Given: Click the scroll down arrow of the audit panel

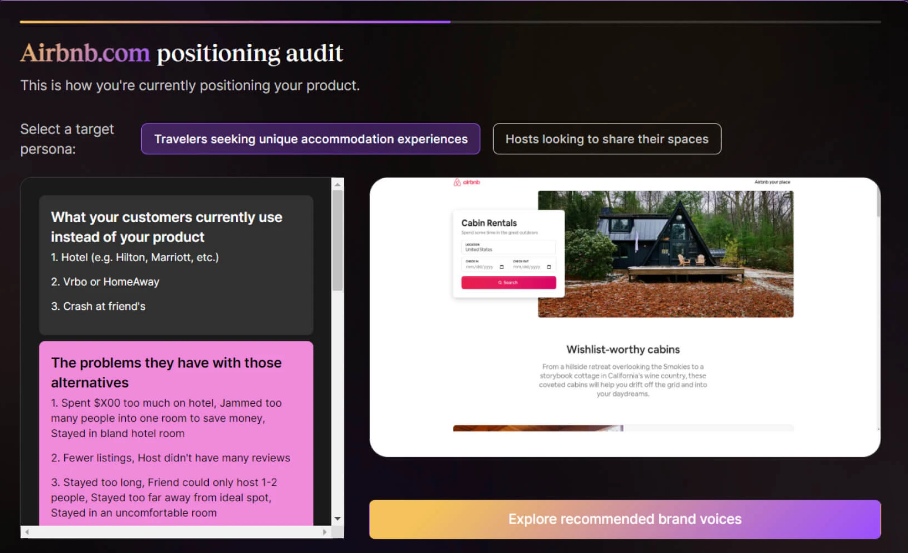Looking at the screenshot, I should point(338,519).
